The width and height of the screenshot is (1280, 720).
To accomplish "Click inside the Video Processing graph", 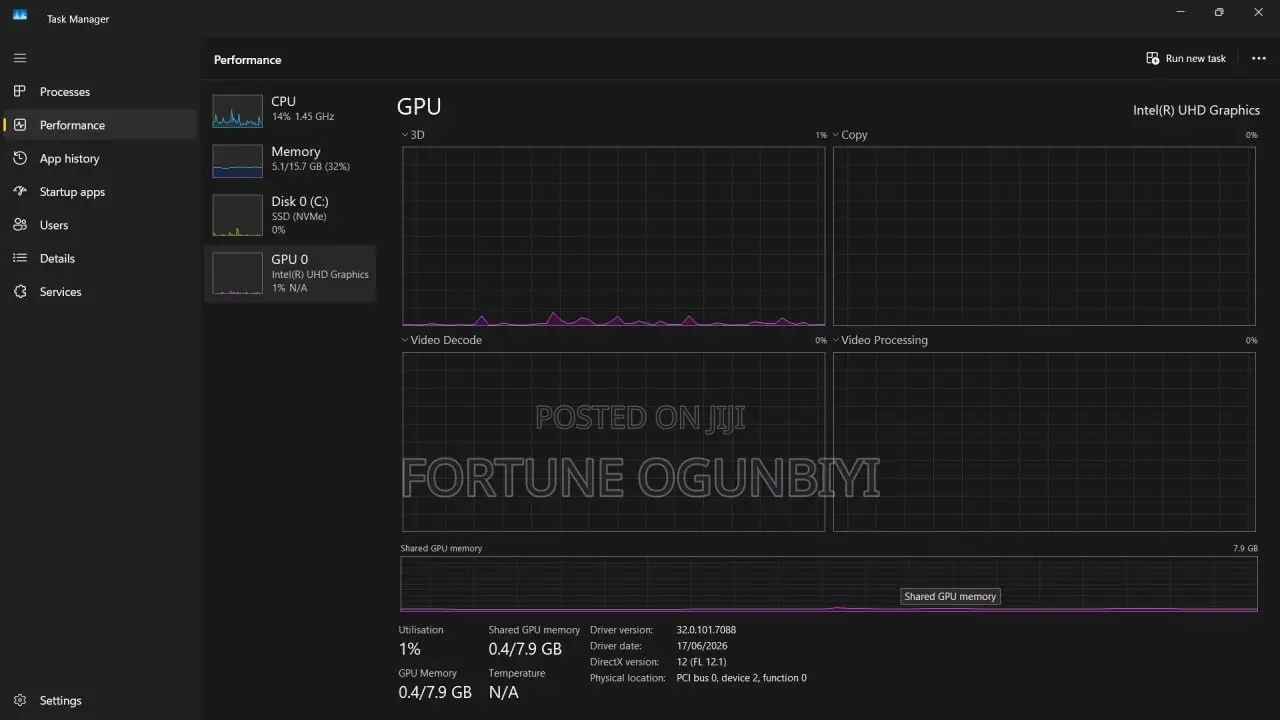I will [1044, 442].
